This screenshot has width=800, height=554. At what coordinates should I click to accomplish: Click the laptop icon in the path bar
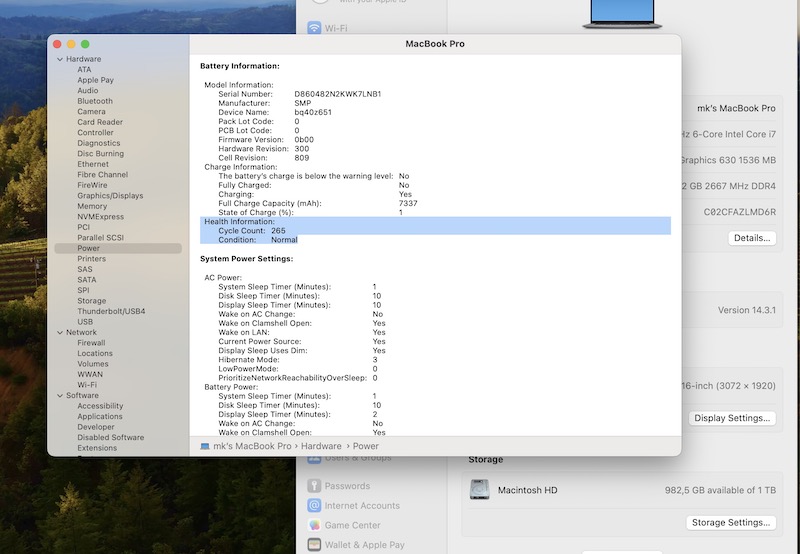205,446
